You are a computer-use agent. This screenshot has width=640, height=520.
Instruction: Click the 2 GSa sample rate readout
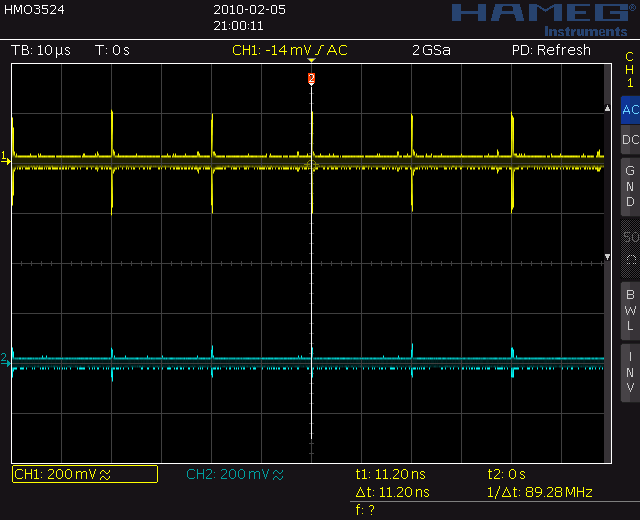pyautogui.click(x=431, y=50)
